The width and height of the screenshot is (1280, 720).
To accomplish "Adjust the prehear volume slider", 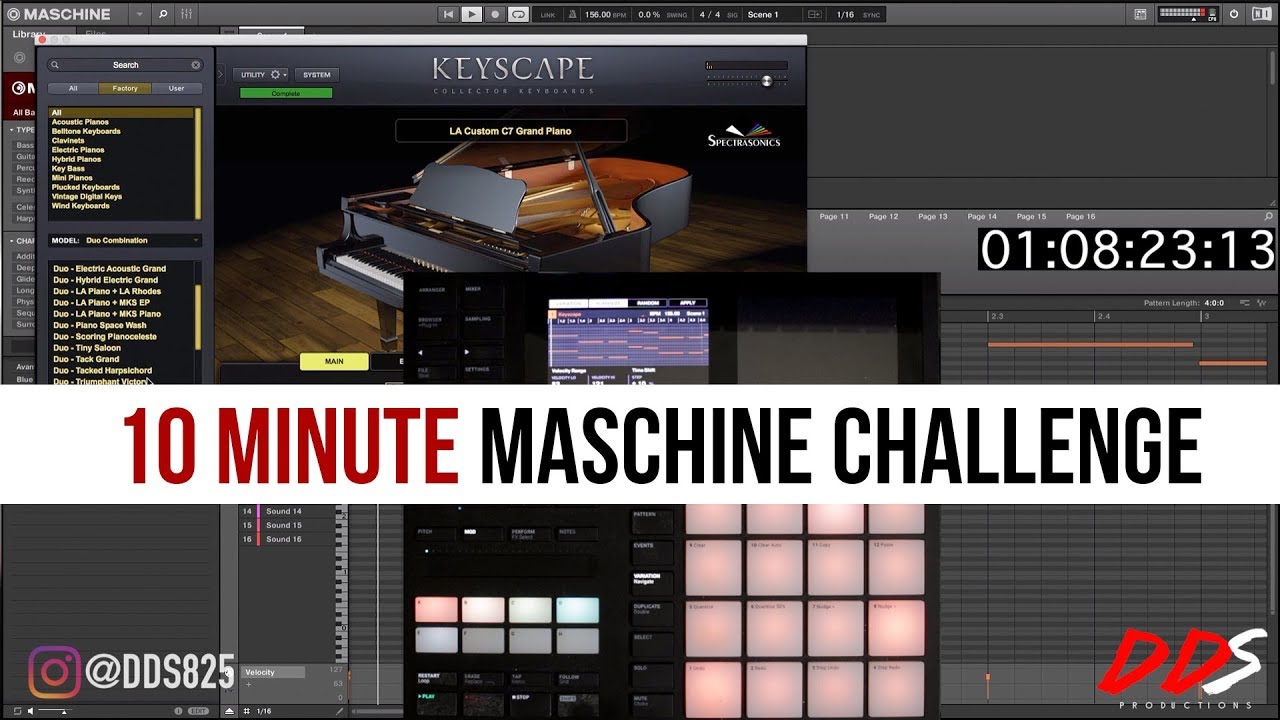I will (55, 711).
